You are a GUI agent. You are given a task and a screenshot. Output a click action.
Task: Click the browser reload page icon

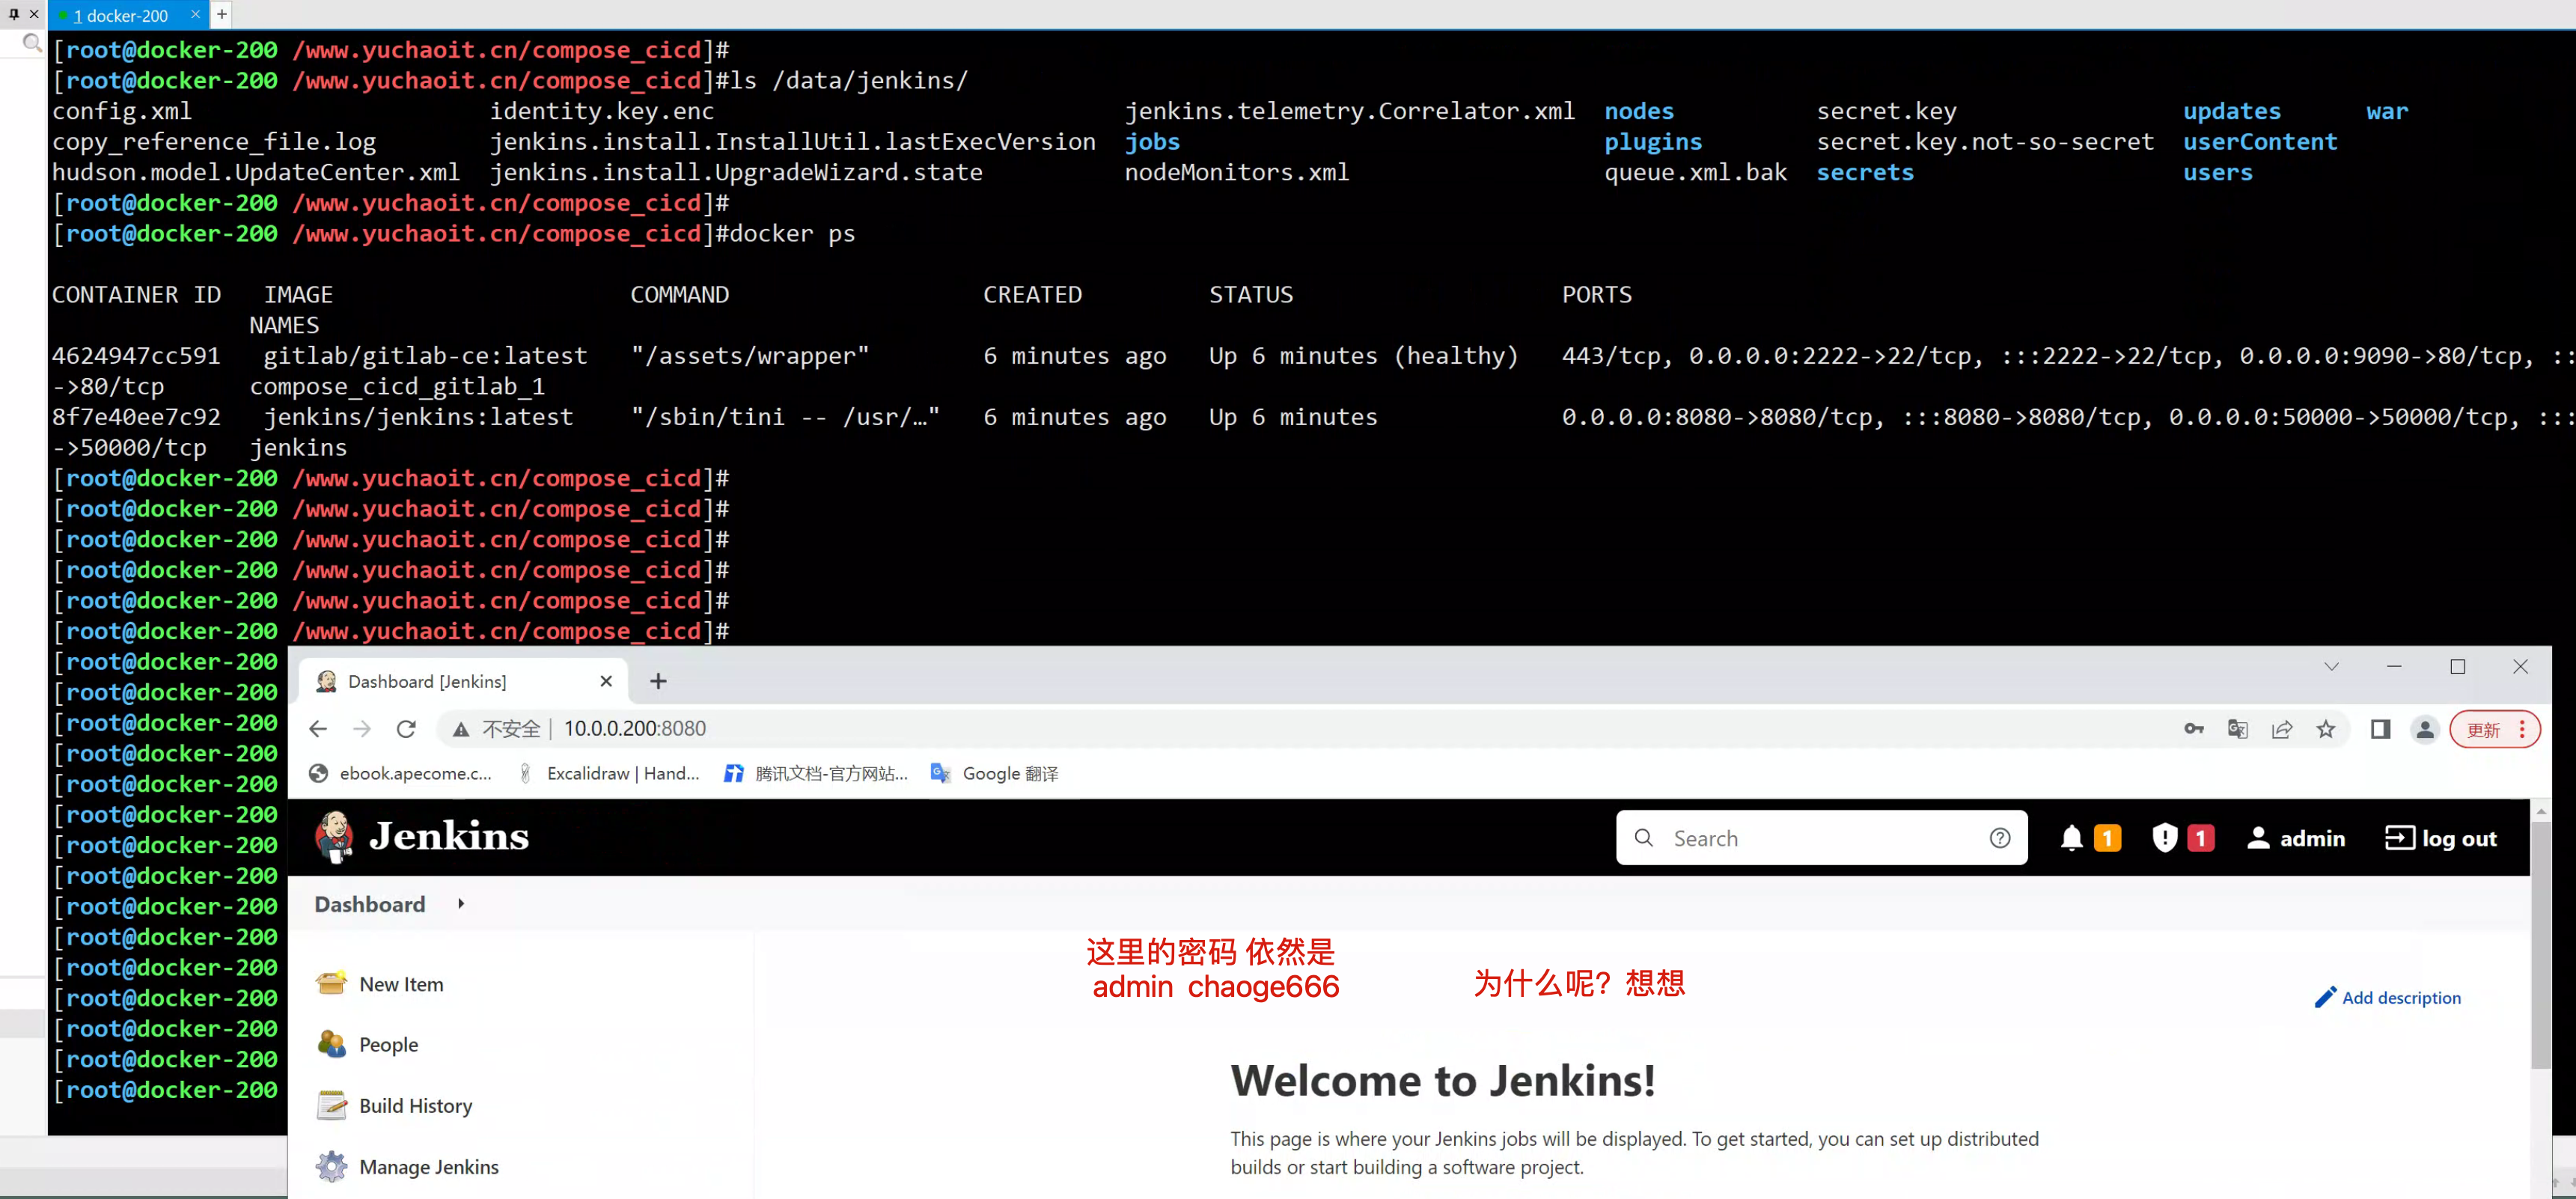point(406,729)
